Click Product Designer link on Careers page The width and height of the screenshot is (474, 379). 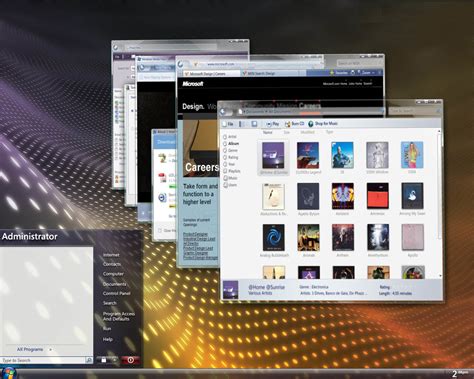pos(195,234)
